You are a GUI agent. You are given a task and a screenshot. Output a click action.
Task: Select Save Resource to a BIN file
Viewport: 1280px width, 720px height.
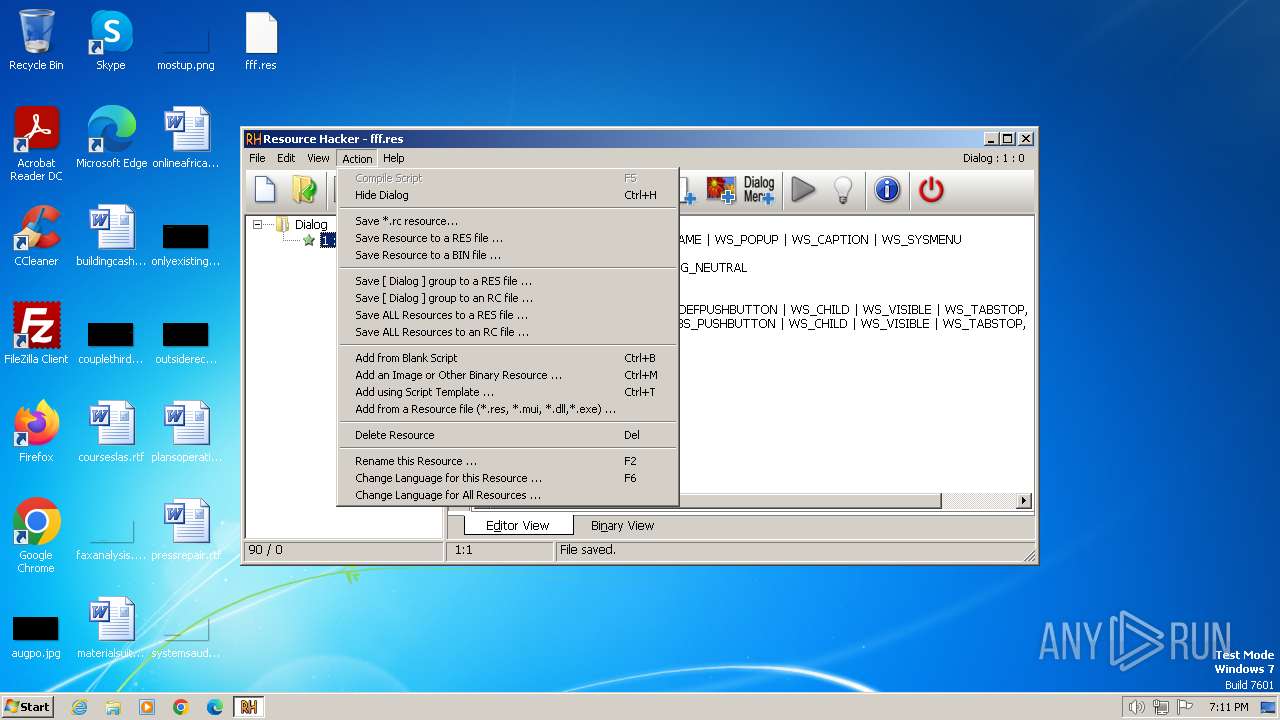click(x=507, y=255)
